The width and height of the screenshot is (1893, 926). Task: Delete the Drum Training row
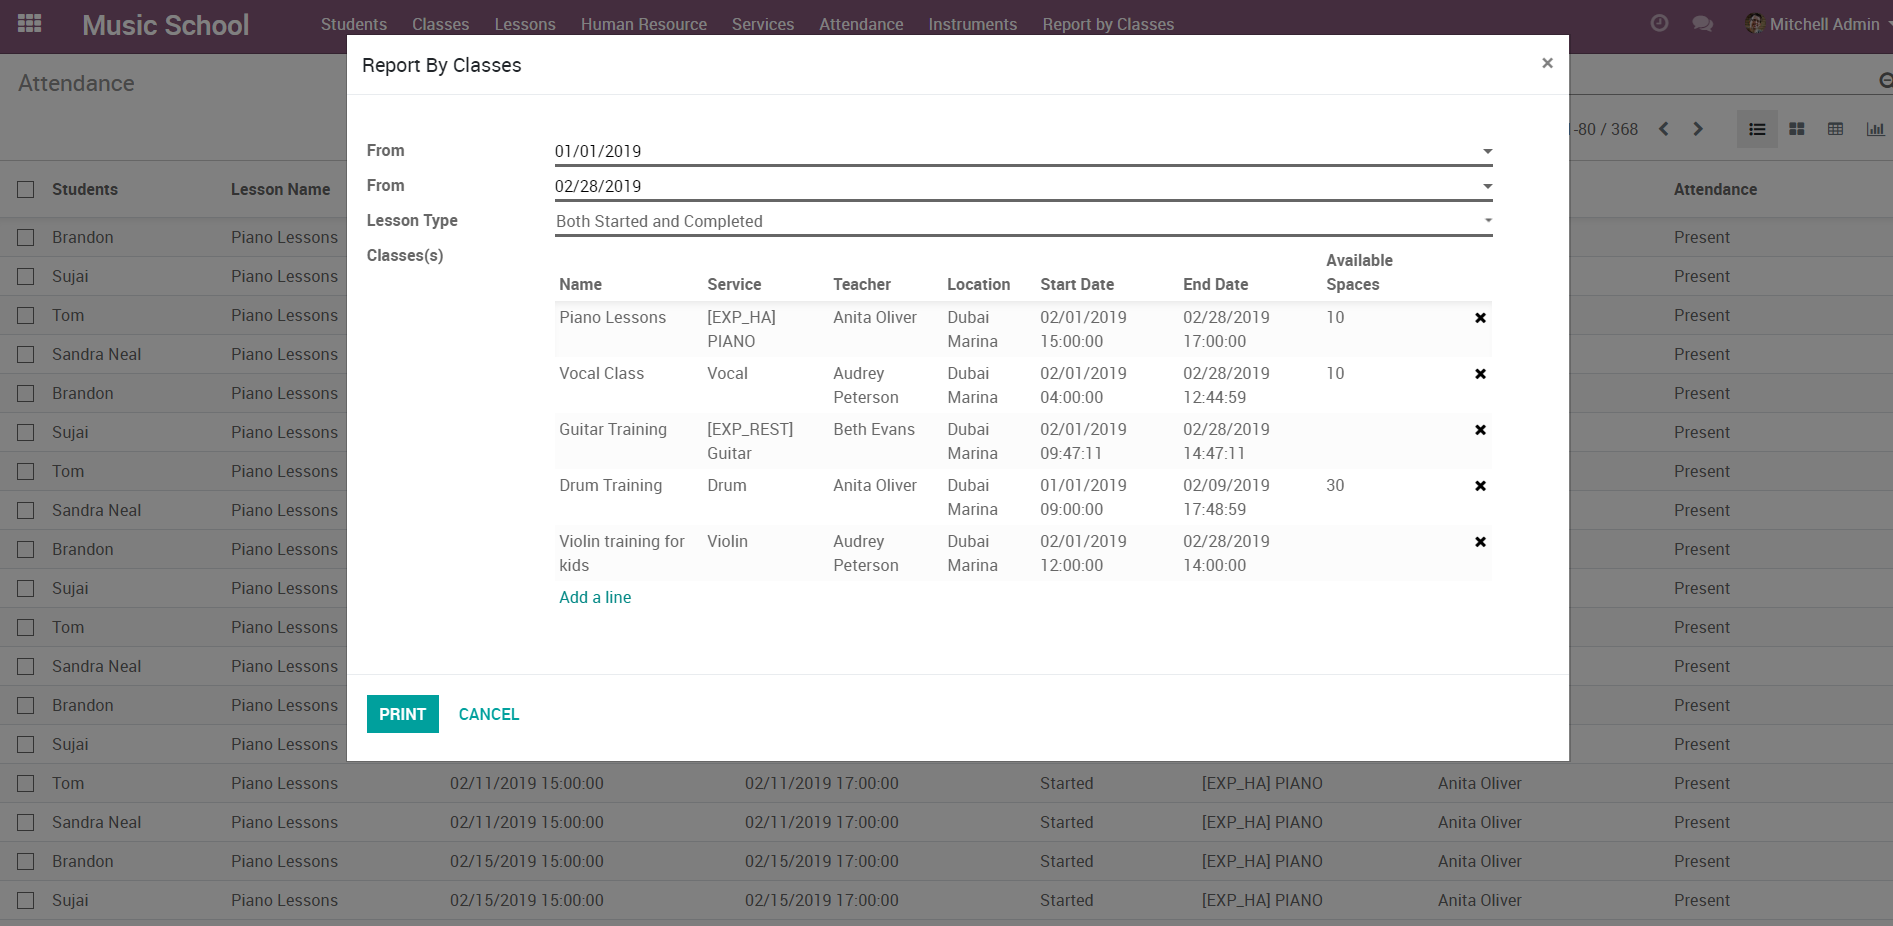(1480, 486)
